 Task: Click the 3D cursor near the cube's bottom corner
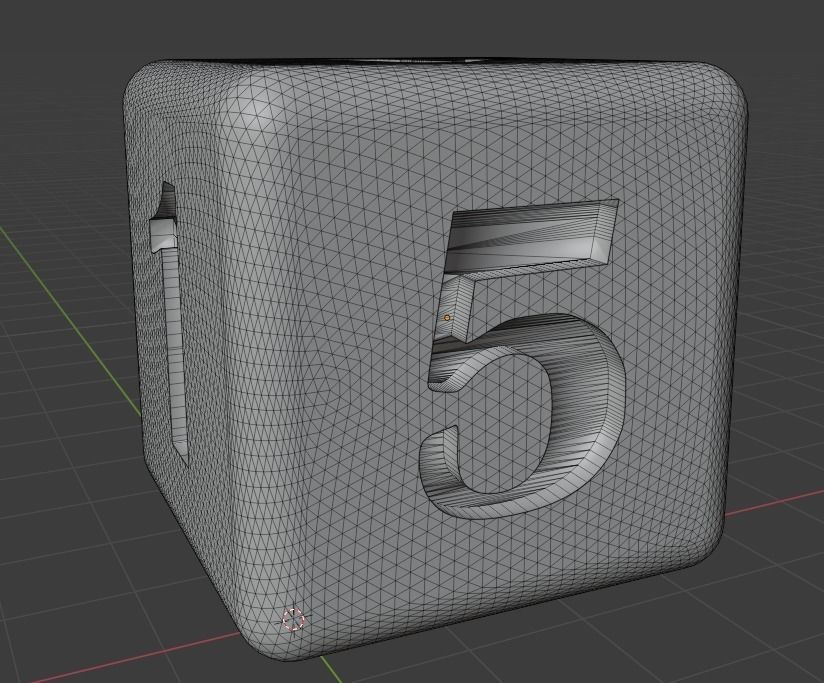coord(293,619)
